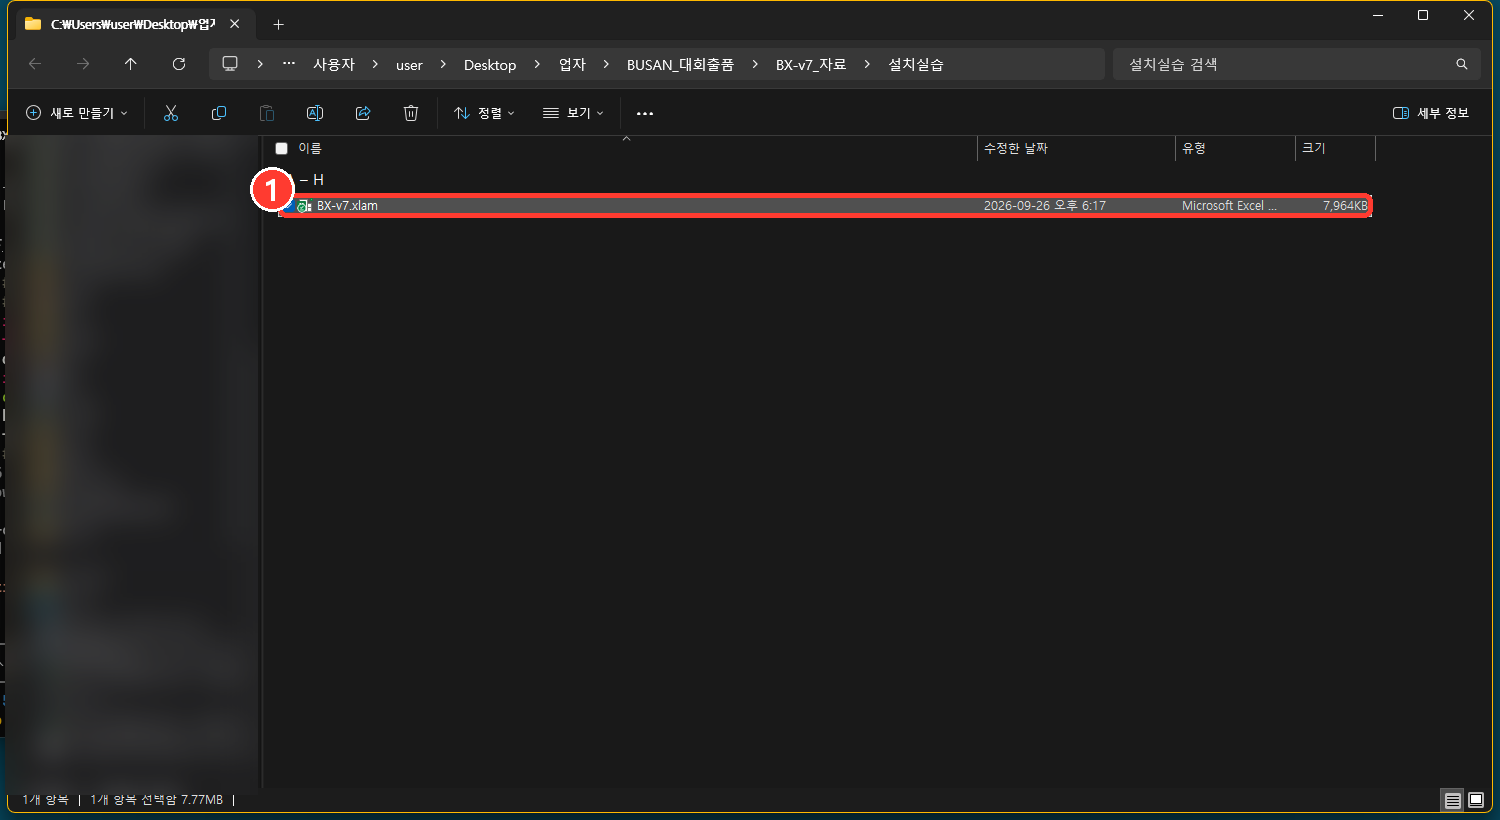Click the Cut scissors icon
The height and width of the screenshot is (820, 1500).
click(171, 113)
